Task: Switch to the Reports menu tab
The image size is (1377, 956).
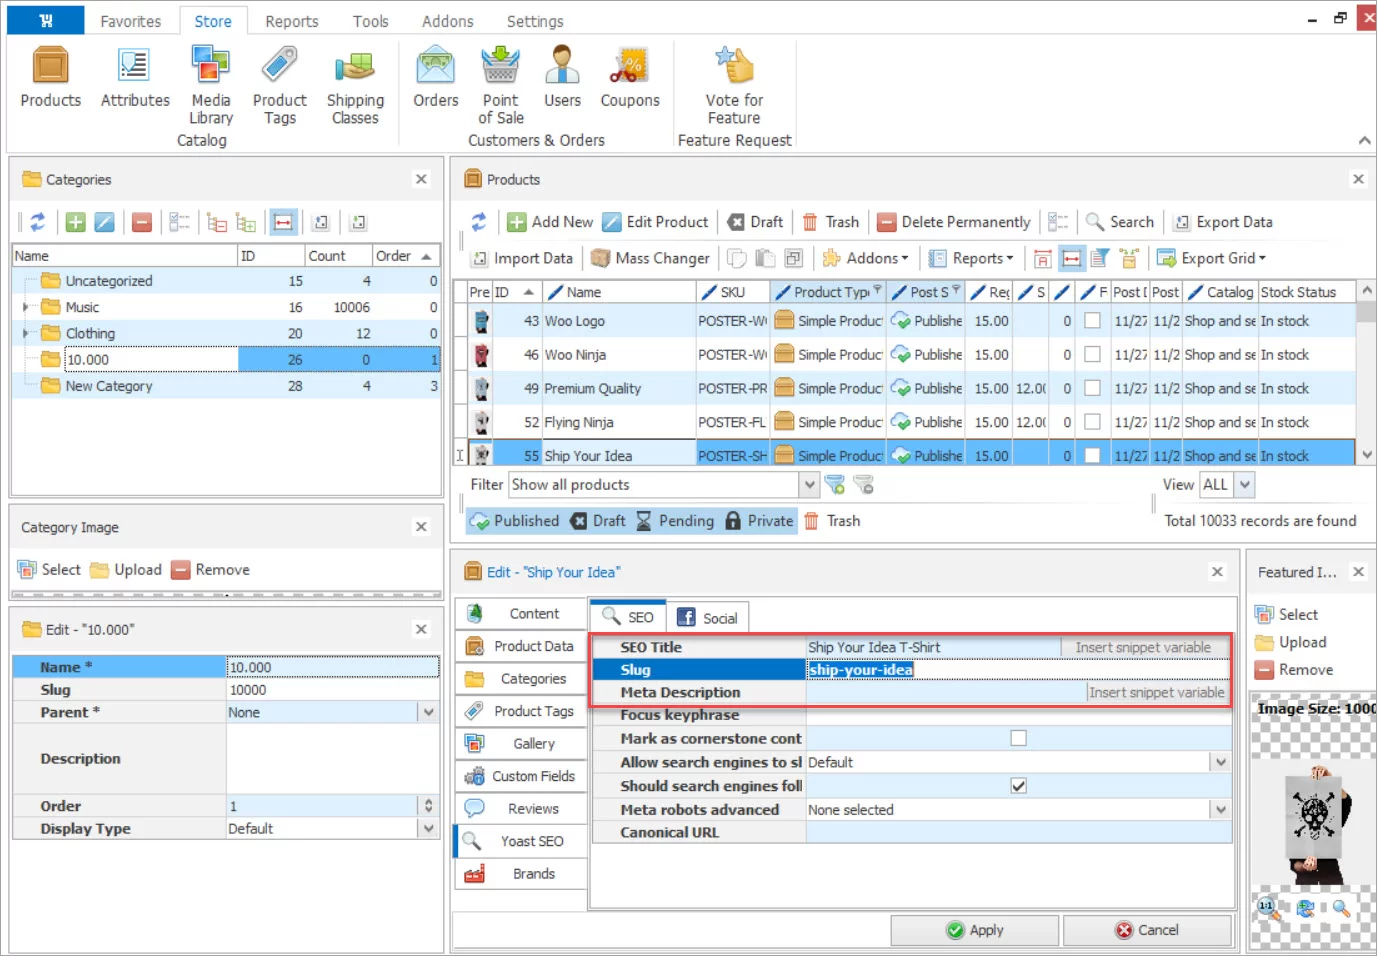Action: coord(291,21)
